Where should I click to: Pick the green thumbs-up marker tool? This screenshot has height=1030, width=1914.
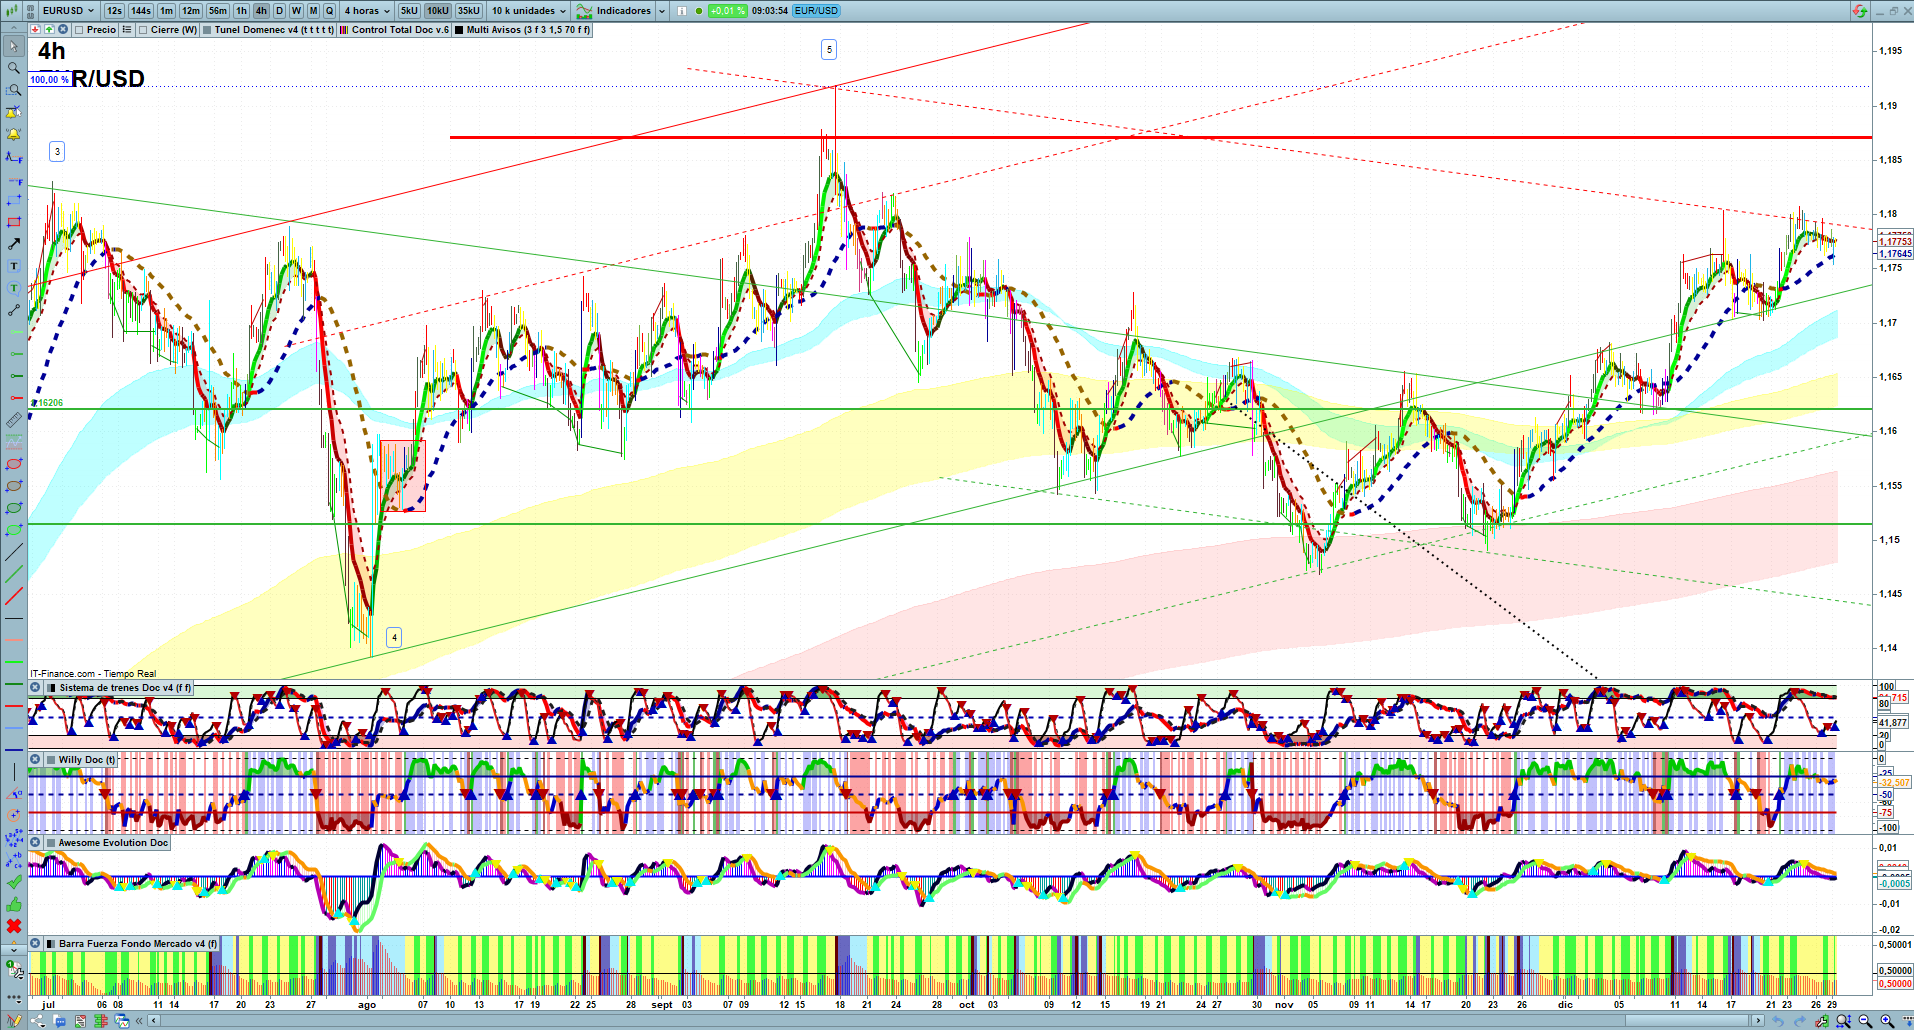(13, 904)
